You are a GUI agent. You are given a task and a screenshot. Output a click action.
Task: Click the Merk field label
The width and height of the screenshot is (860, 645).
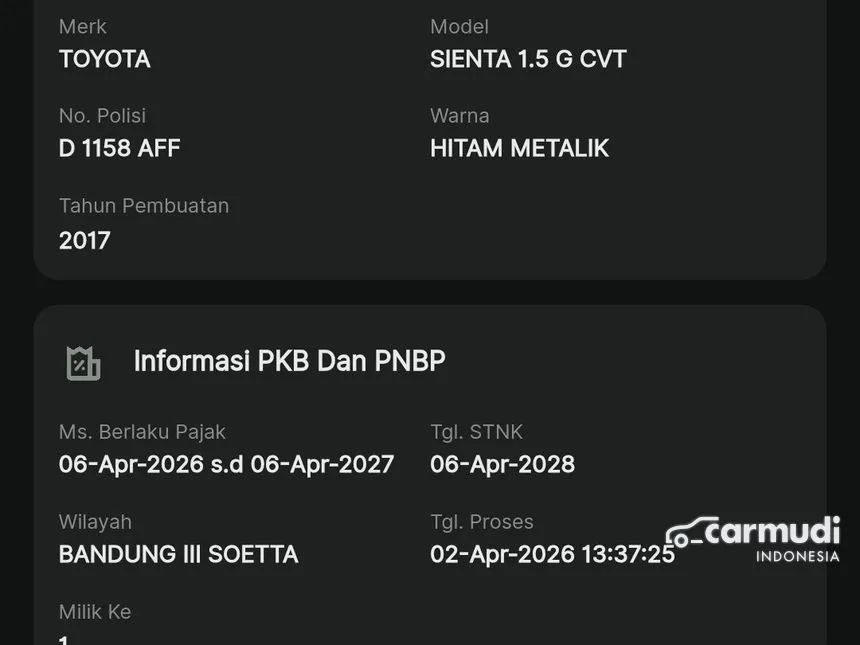click(82, 27)
